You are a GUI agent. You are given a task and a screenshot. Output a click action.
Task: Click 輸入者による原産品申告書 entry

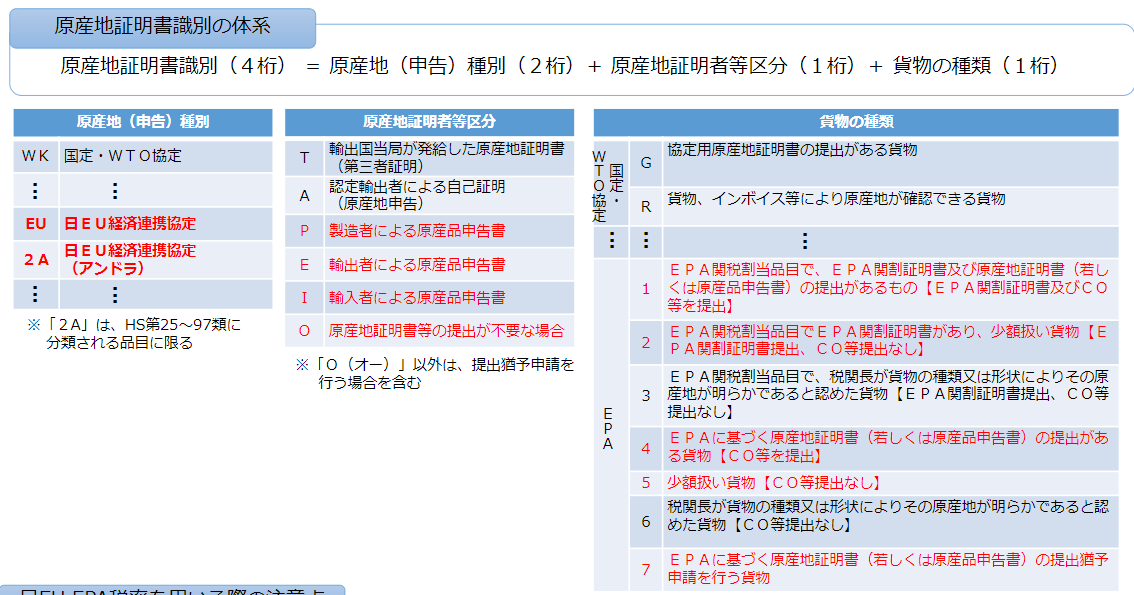[417, 297]
